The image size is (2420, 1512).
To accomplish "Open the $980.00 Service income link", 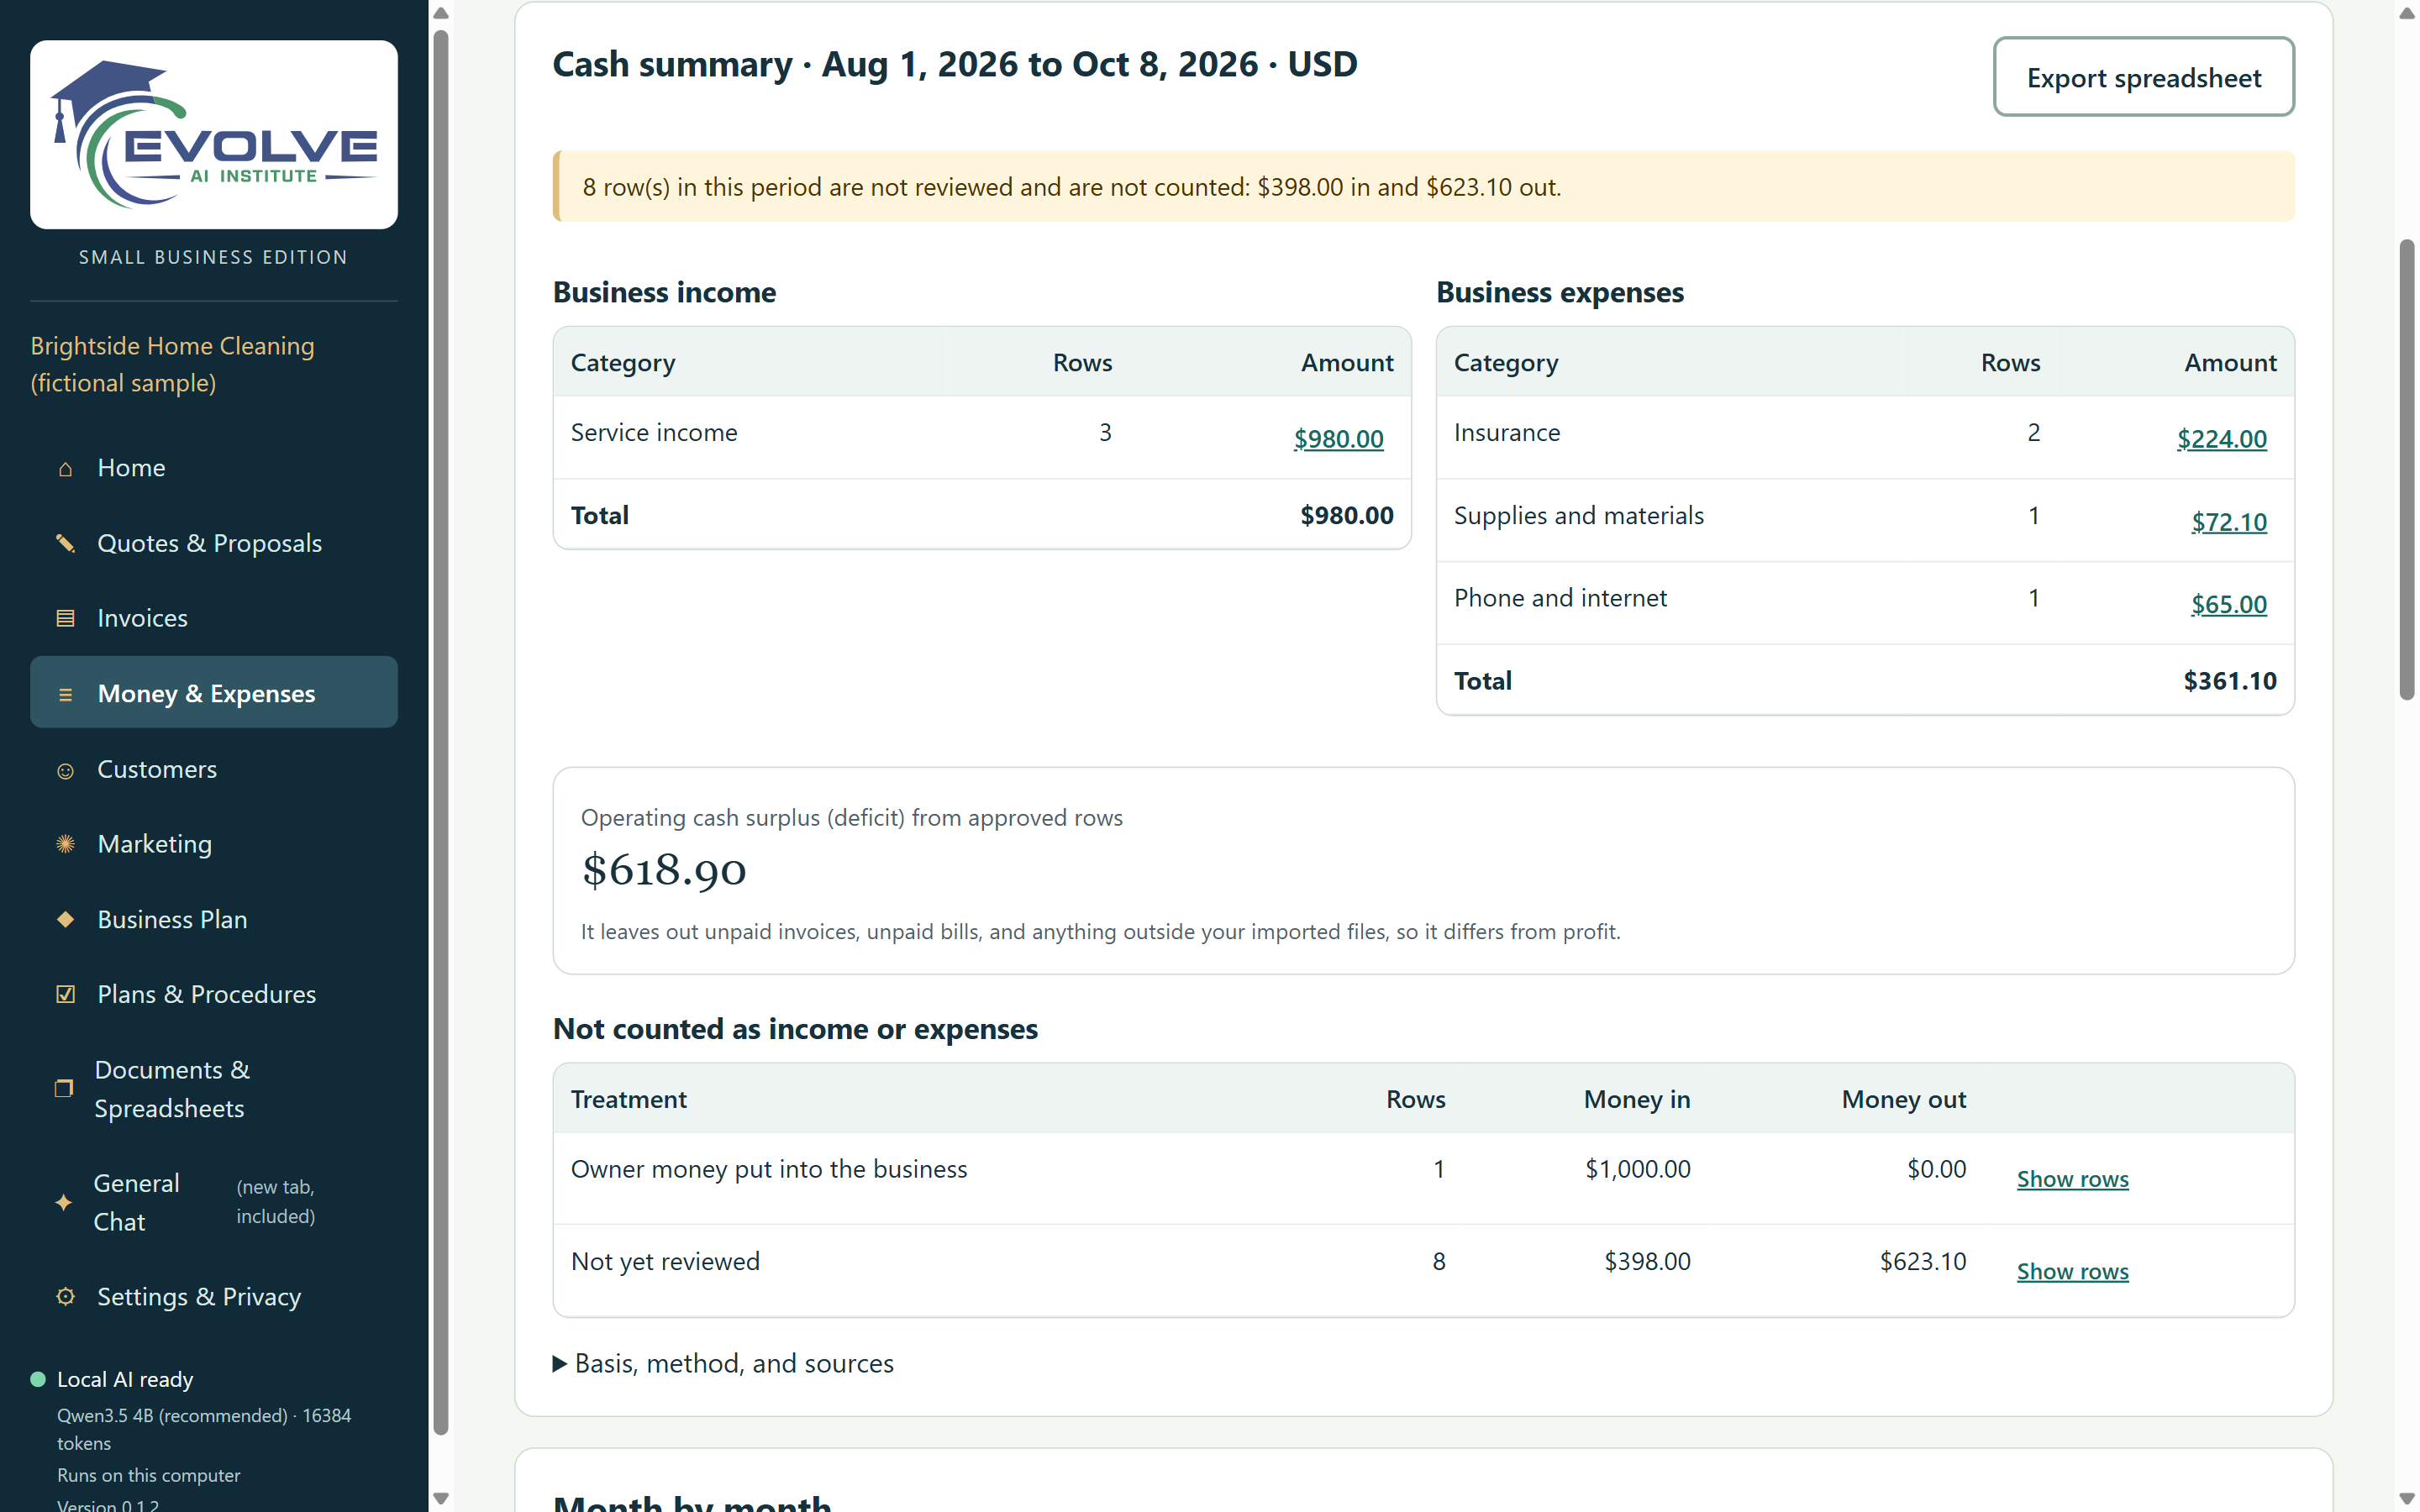I will click(x=1338, y=439).
